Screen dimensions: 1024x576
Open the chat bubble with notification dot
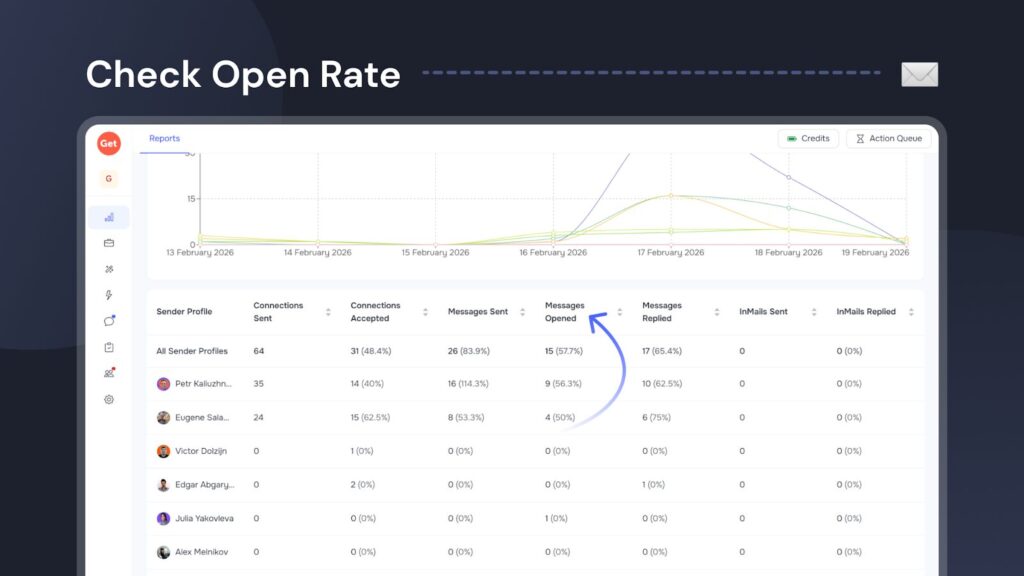pyautogui.click(x=109, y=319)
